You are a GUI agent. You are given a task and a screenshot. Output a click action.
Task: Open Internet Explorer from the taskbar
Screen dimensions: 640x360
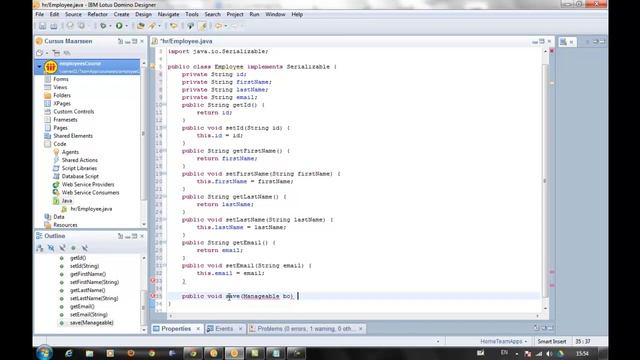[69, 353]
